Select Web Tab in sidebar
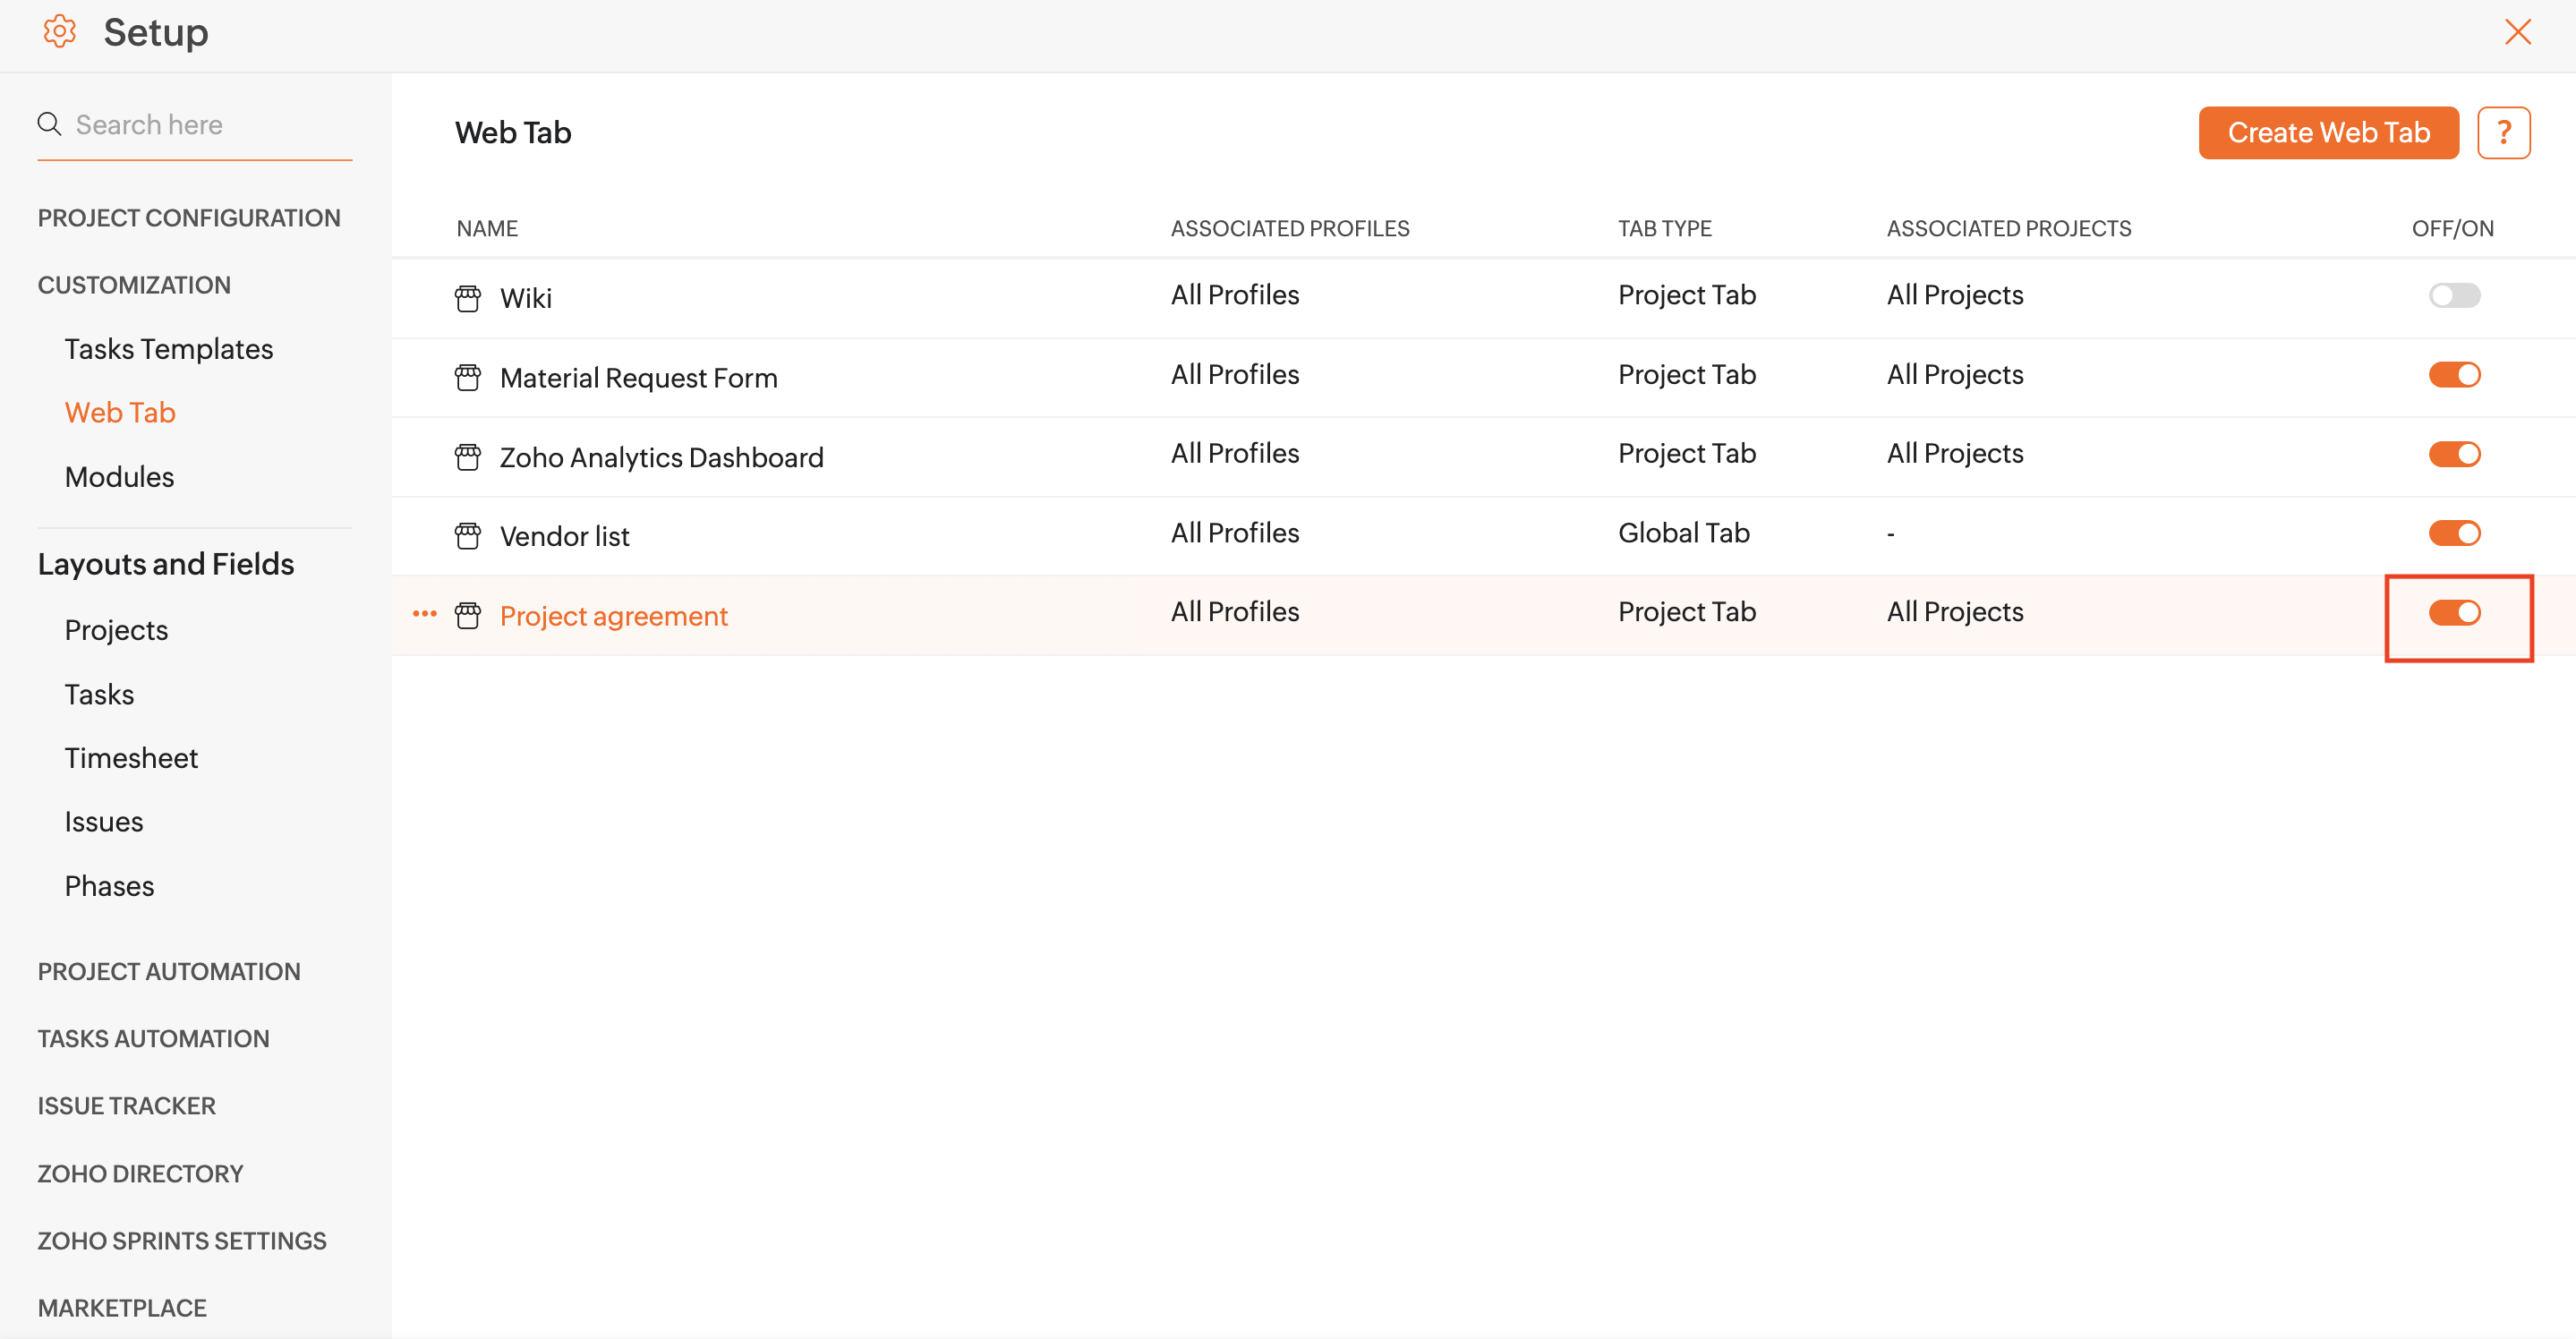Image resolution: width=2576 pixels, height=1339 pixels. click(x=120, y=412)
